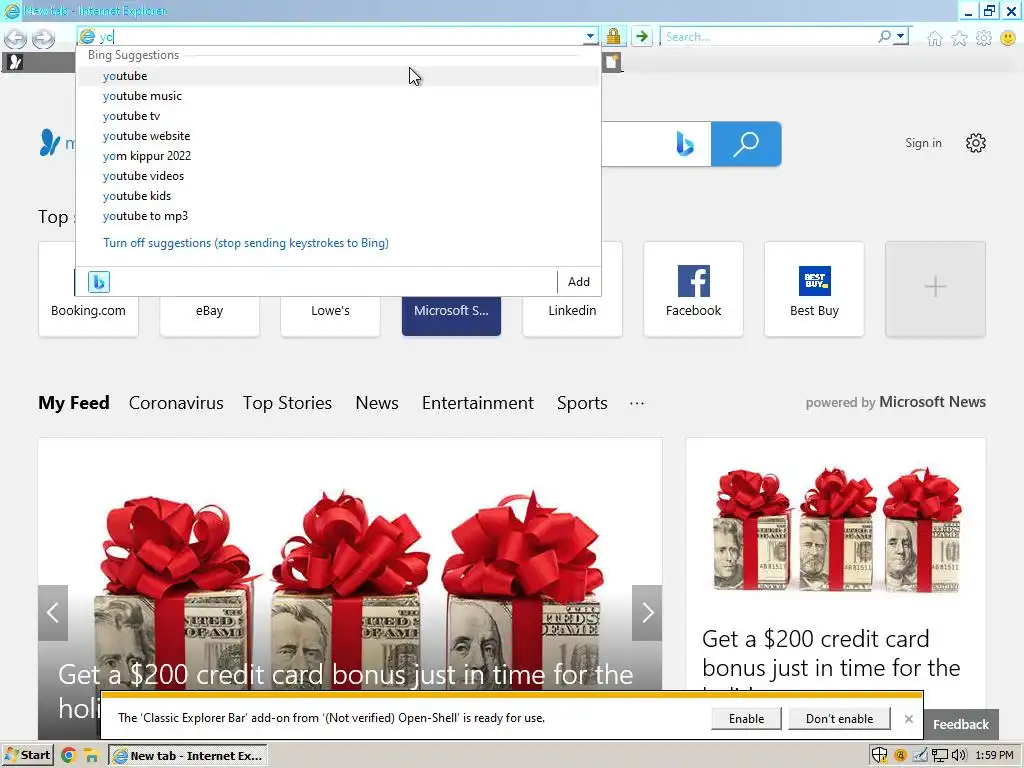Click the Back navigation arrow

point(16,39)
